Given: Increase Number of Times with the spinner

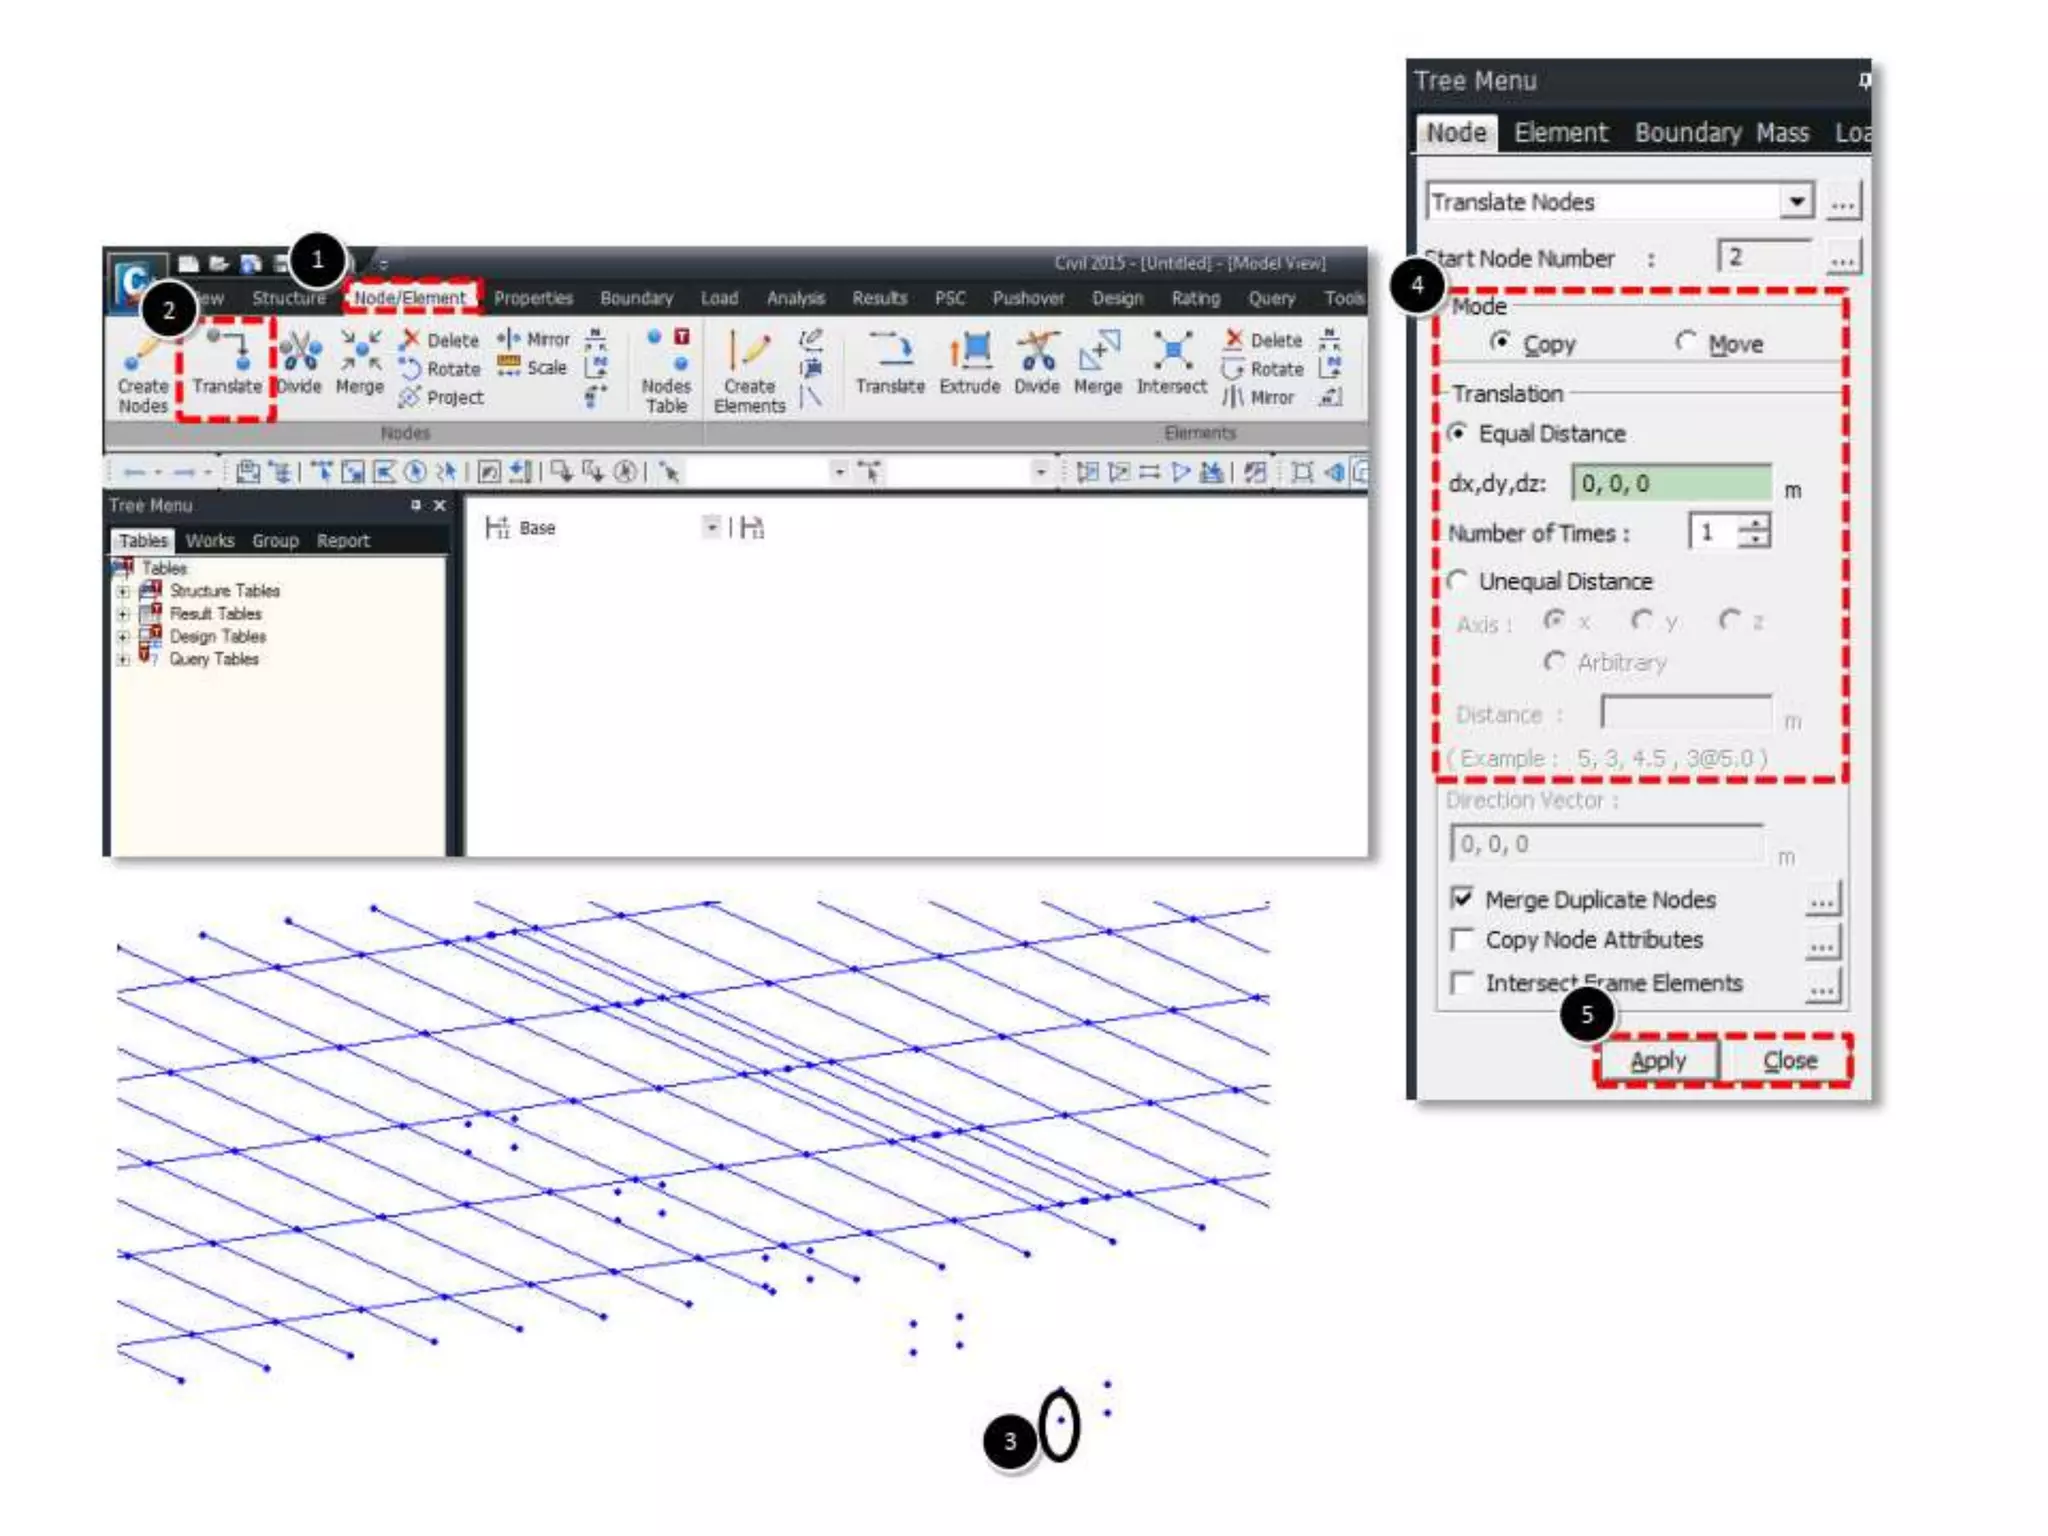Looking at the screenshot, I should pos(1756,523).
